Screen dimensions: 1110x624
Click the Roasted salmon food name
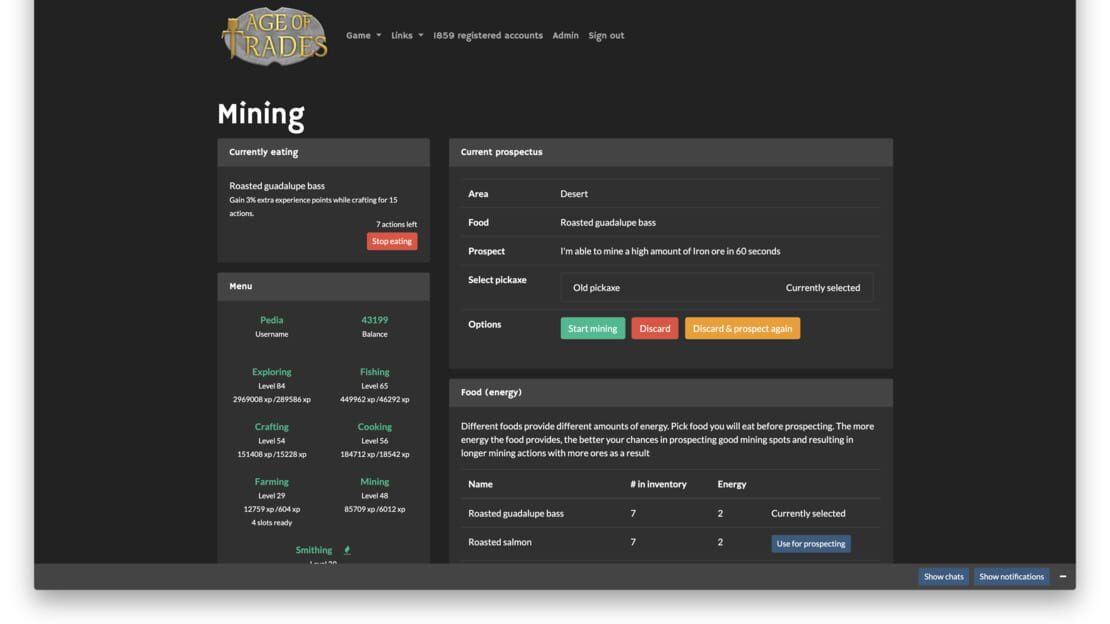[500, 543]
